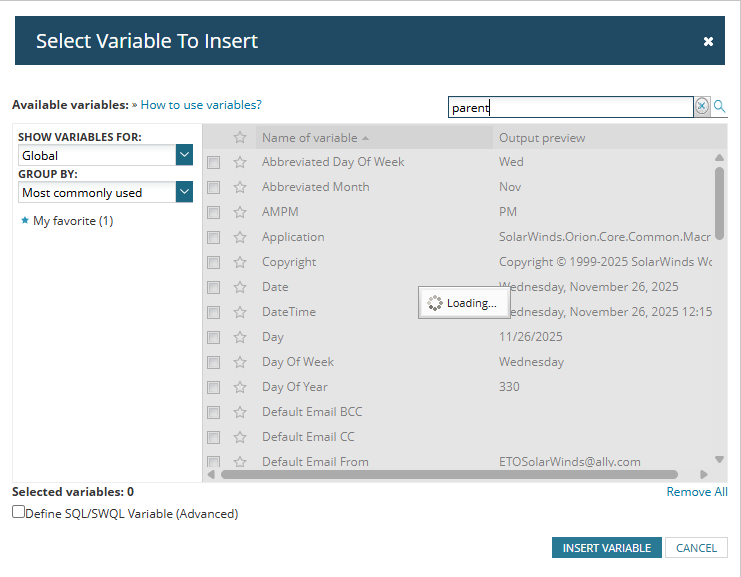Check Default Email CC checkbox

pyautogui.click(x=214, y=438)
